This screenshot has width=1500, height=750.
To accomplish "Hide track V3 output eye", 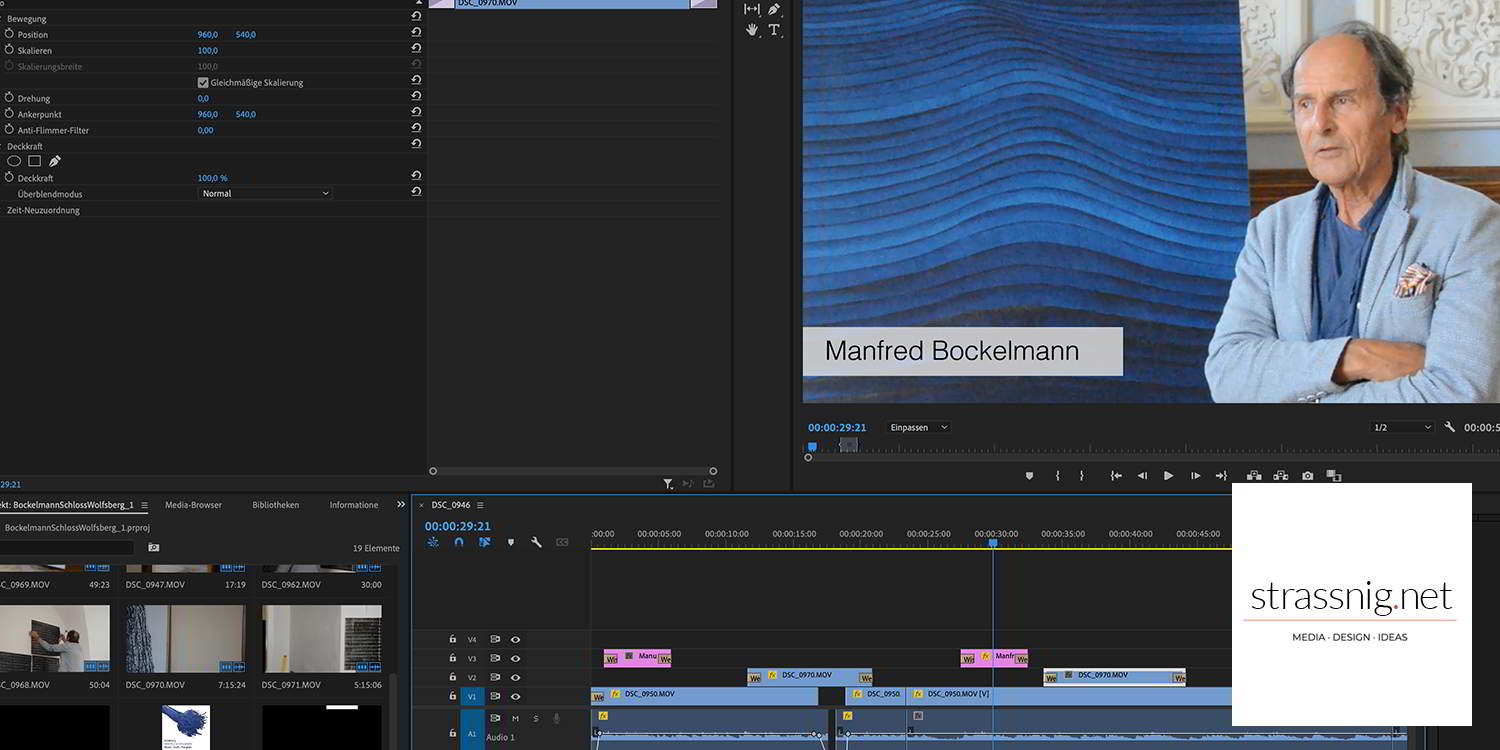I will (x=516, y=659).
